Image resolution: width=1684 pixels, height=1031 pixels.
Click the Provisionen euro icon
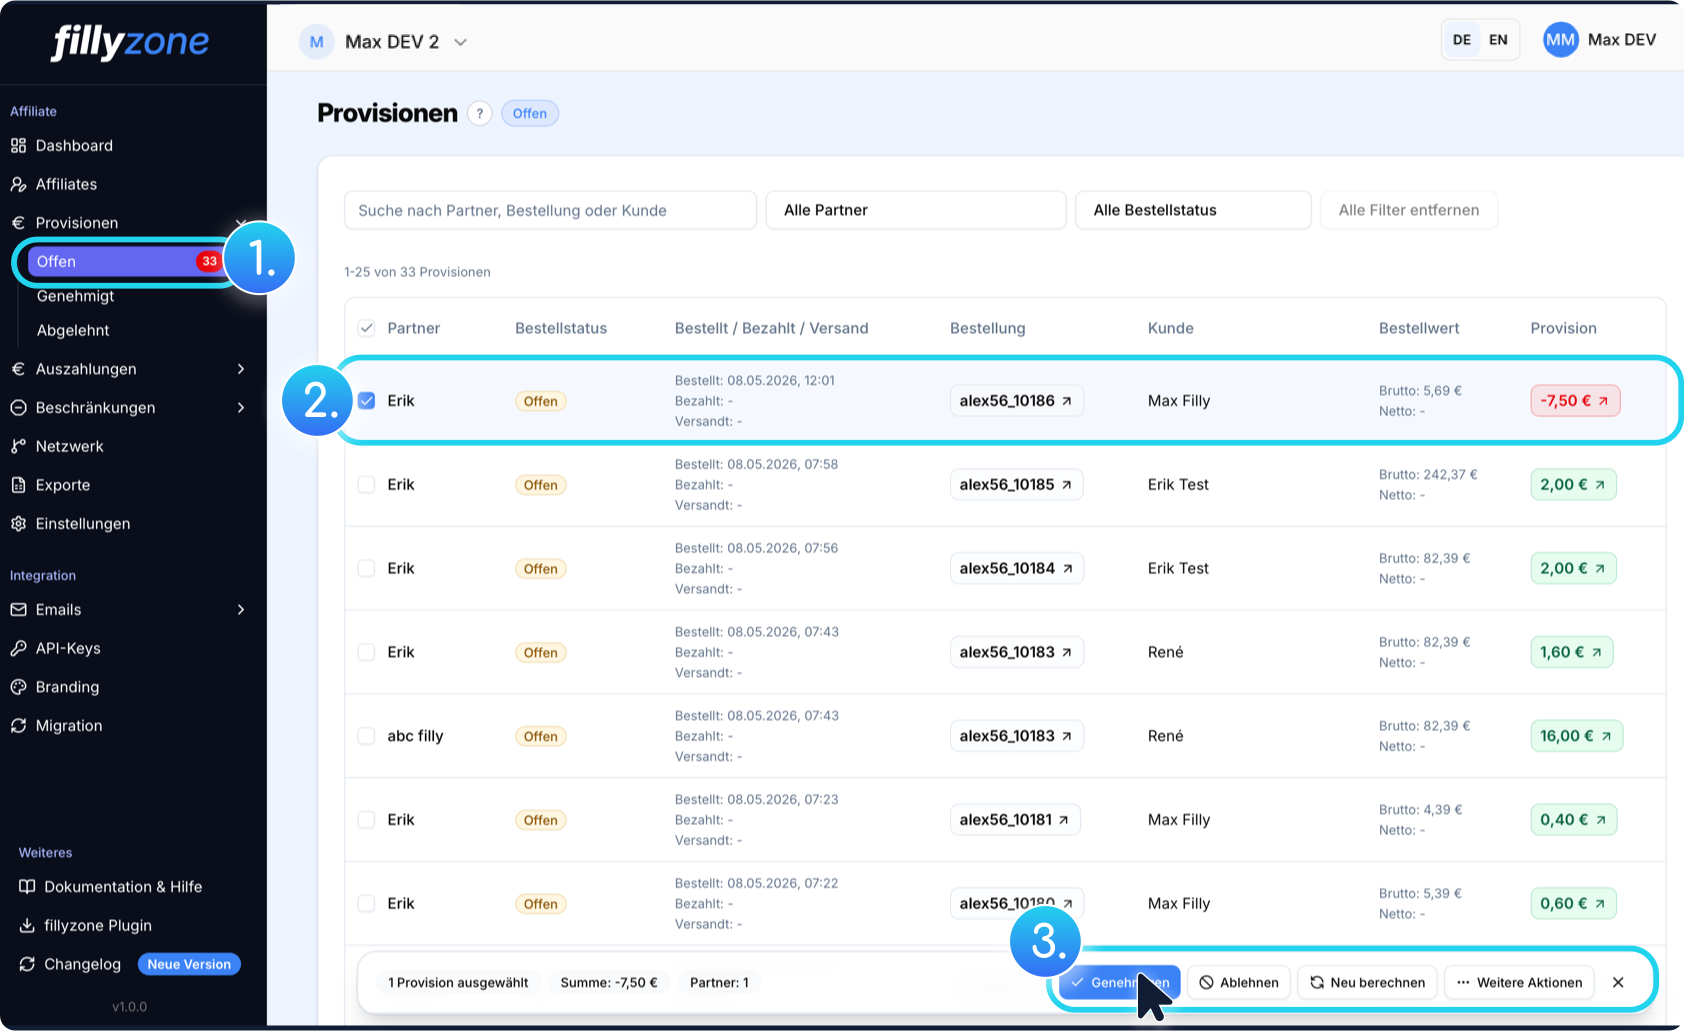pos(18,223)
